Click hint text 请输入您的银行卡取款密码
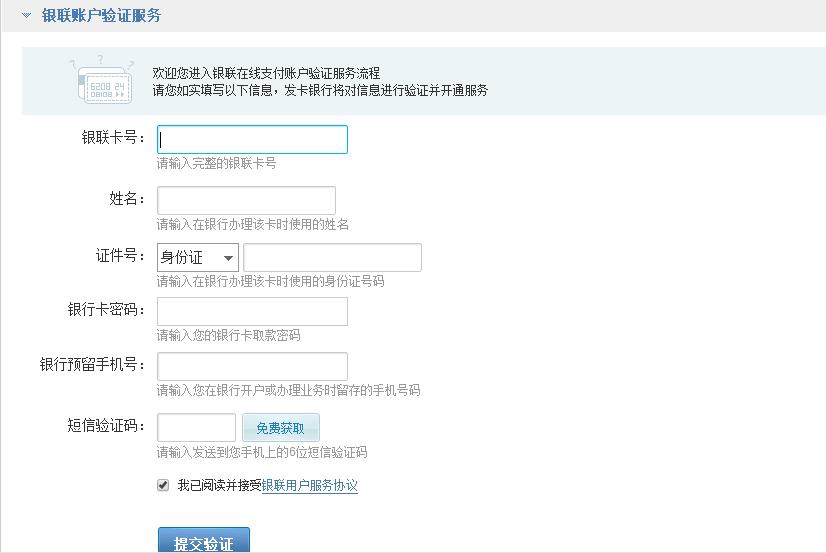Viewport: 826px width, 553px height. coord(229,335)
